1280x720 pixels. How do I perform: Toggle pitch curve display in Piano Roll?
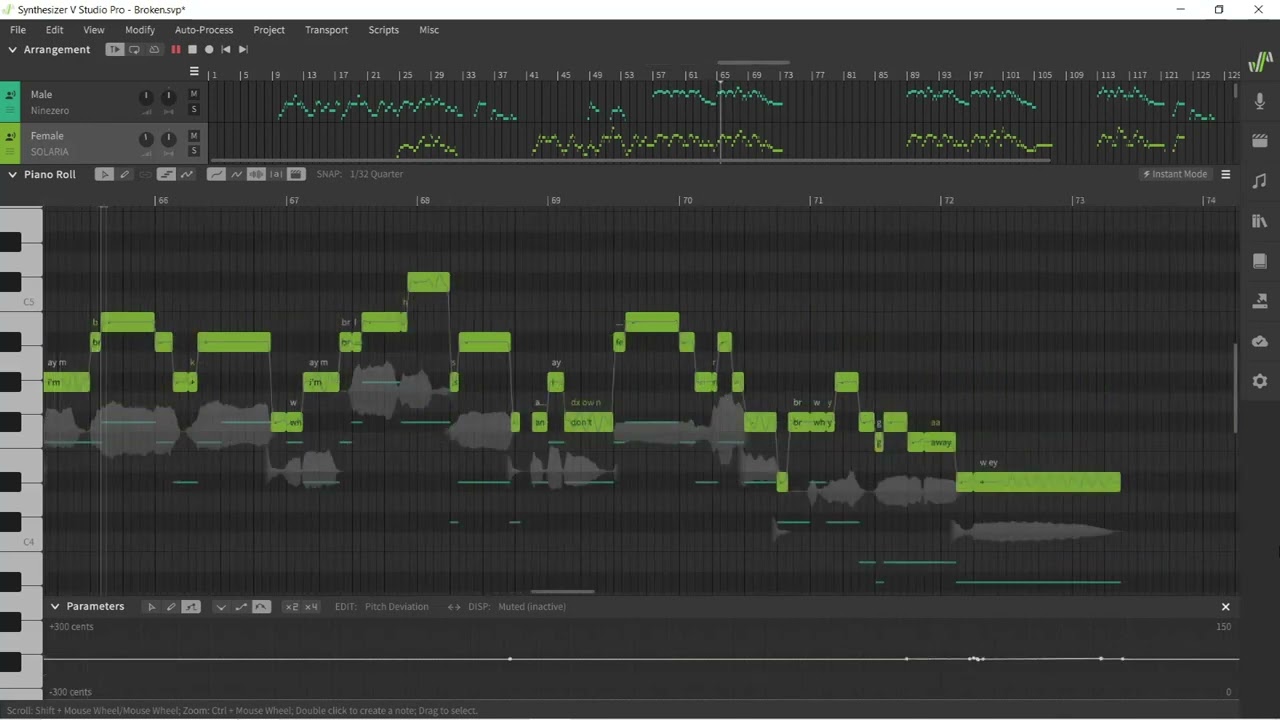pos(216,174)
